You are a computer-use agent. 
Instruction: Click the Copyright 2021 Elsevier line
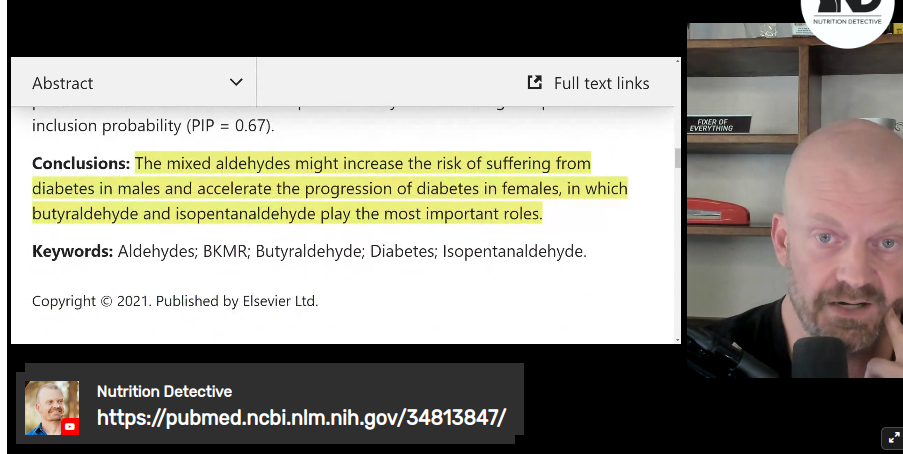pos(175,301)
